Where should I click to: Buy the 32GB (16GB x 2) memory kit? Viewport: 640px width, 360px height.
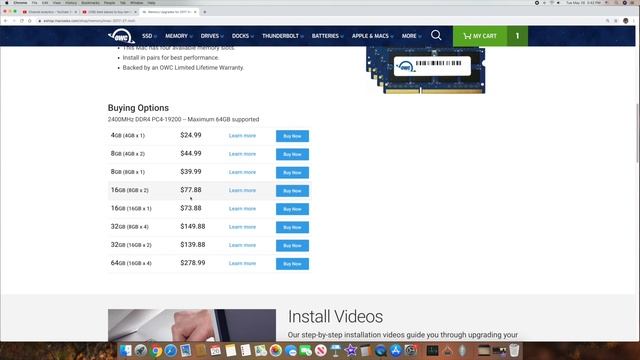[x=292, y=246]
